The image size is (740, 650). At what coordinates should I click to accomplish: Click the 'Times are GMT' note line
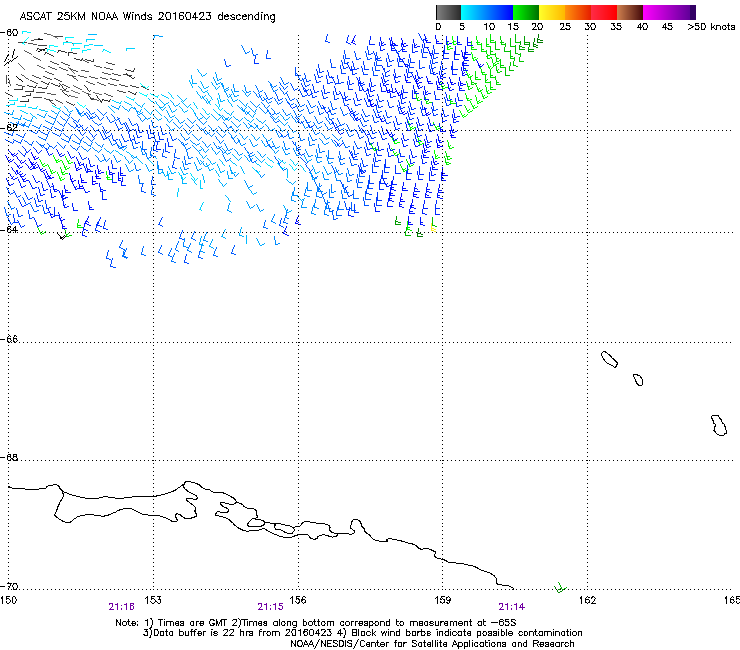pyautogui.click(x=316, y=623)
